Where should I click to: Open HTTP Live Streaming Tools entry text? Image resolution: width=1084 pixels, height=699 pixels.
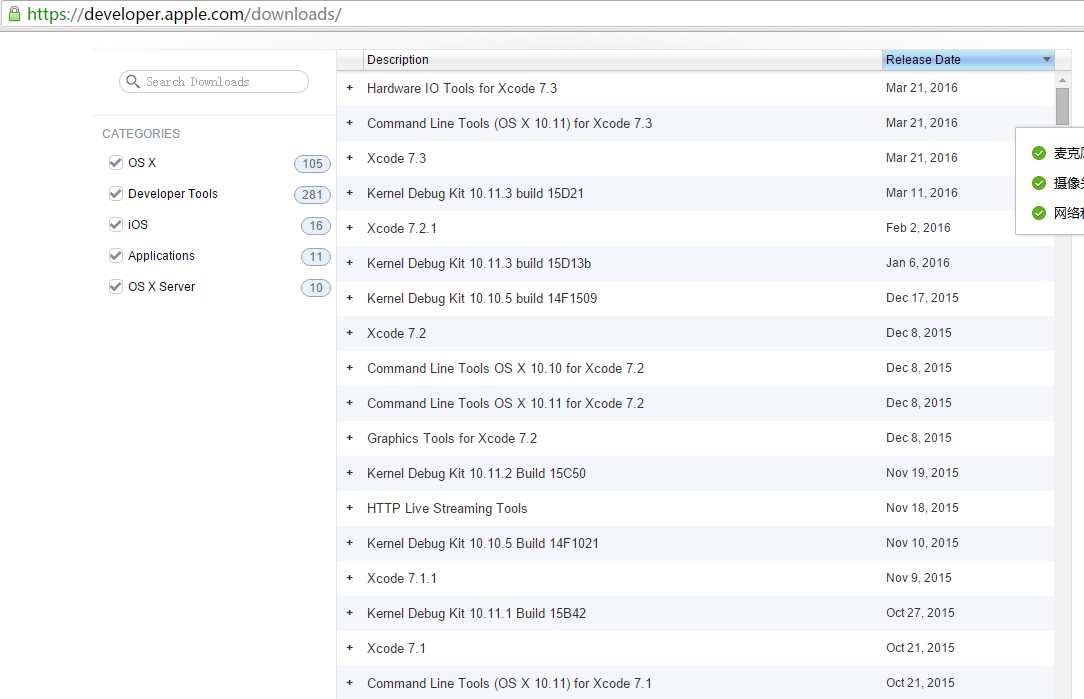[x=447, y=509]
